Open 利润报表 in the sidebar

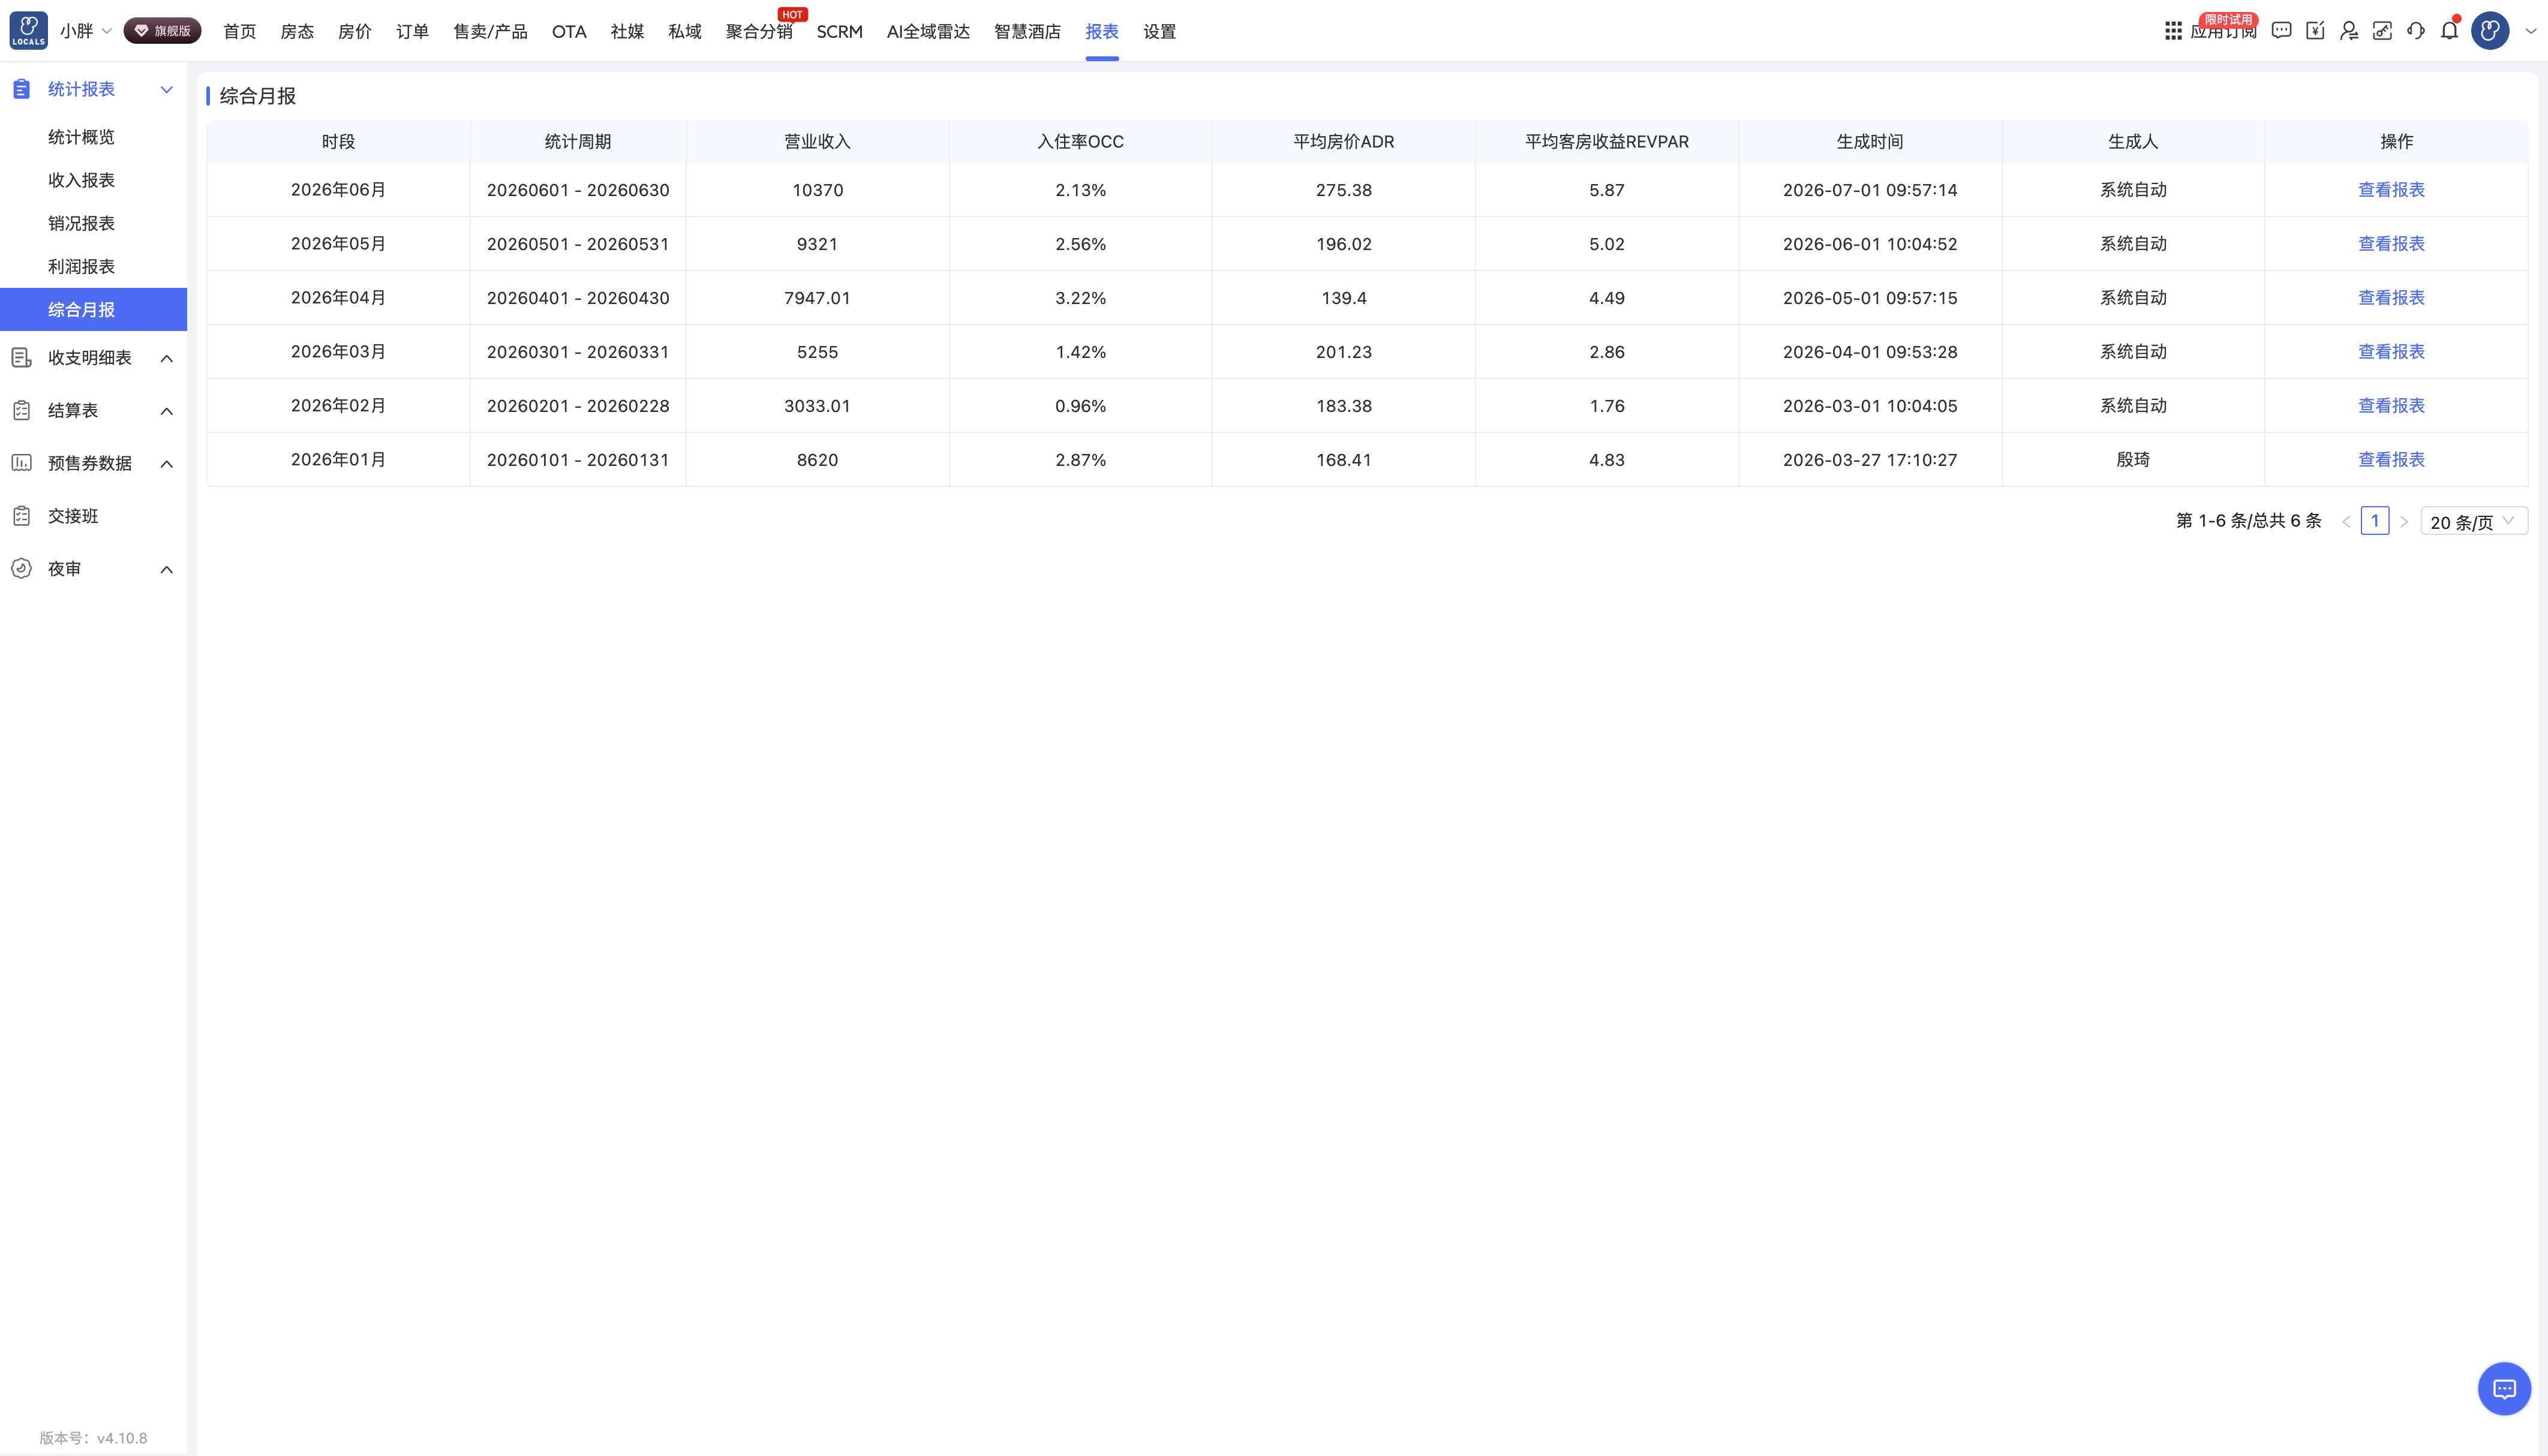tap(81, 266)
